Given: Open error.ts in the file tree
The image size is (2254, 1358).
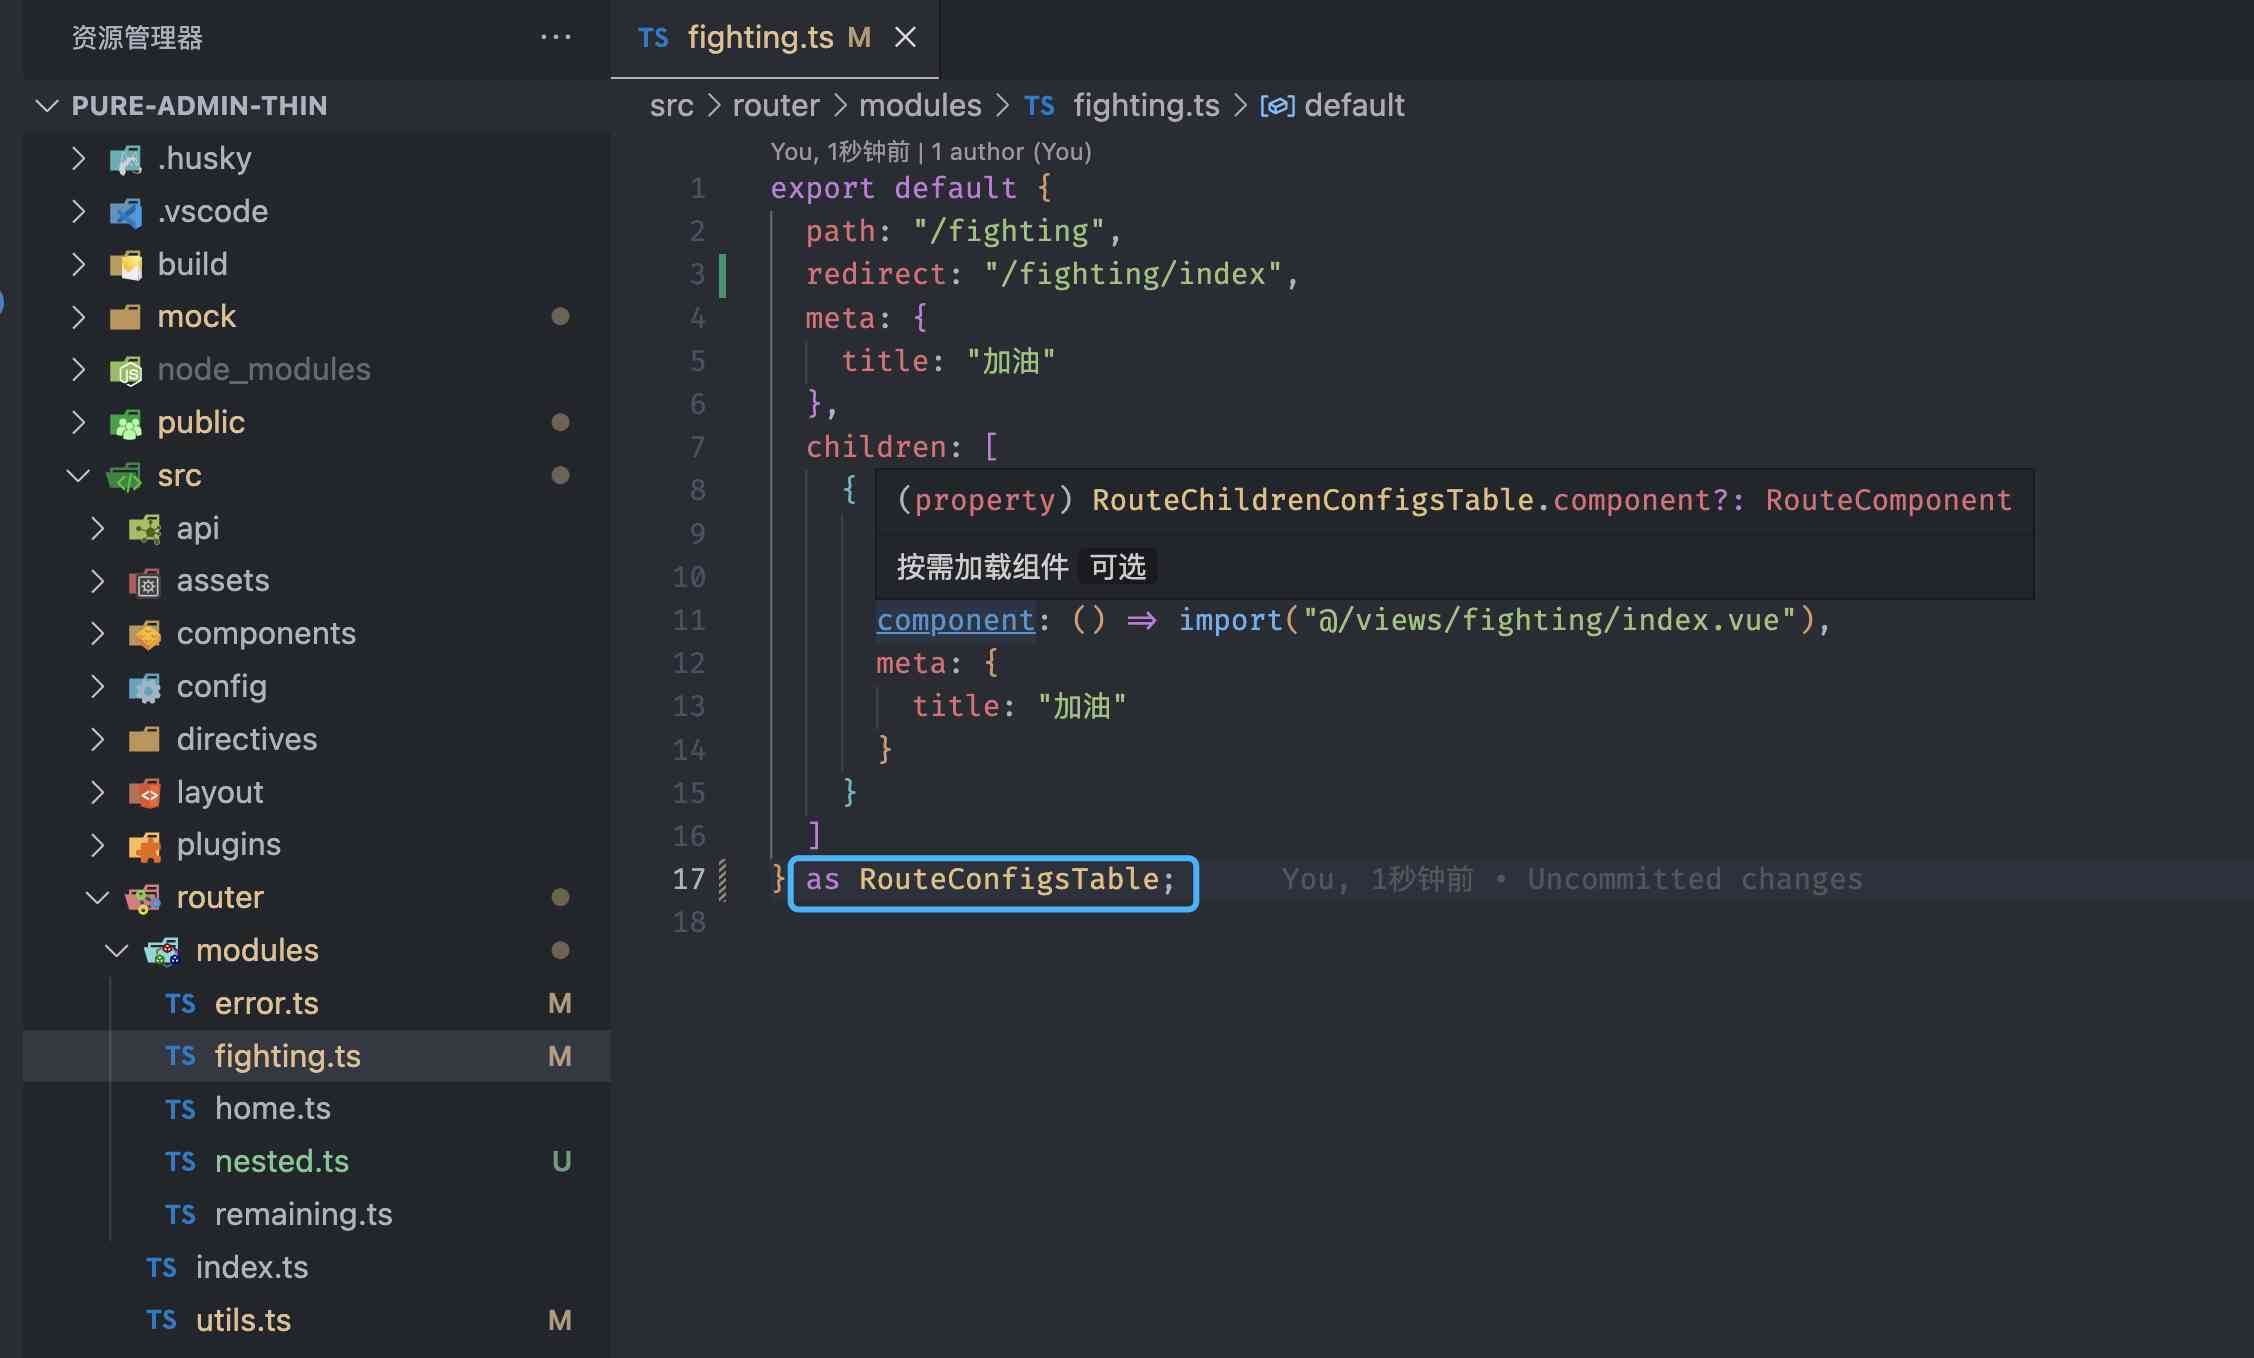Looking at the screenshot, I should pos(266,1004).
